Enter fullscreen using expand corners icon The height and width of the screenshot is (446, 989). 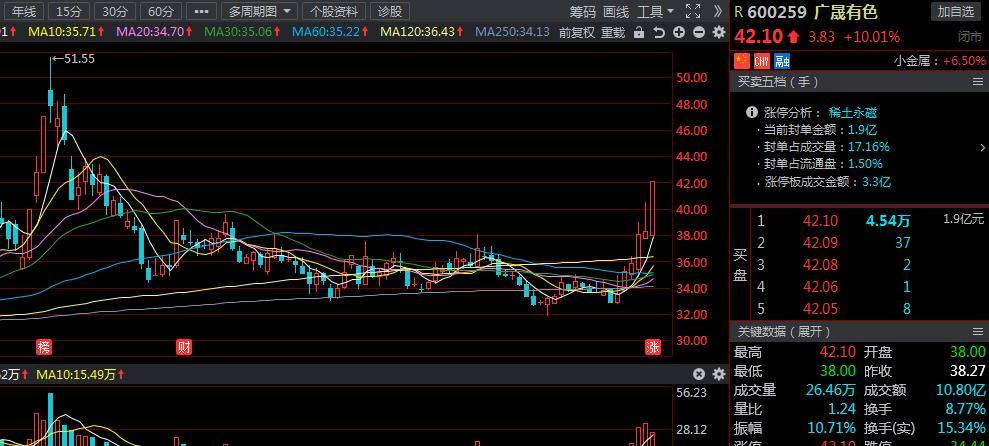click(693, 12)
